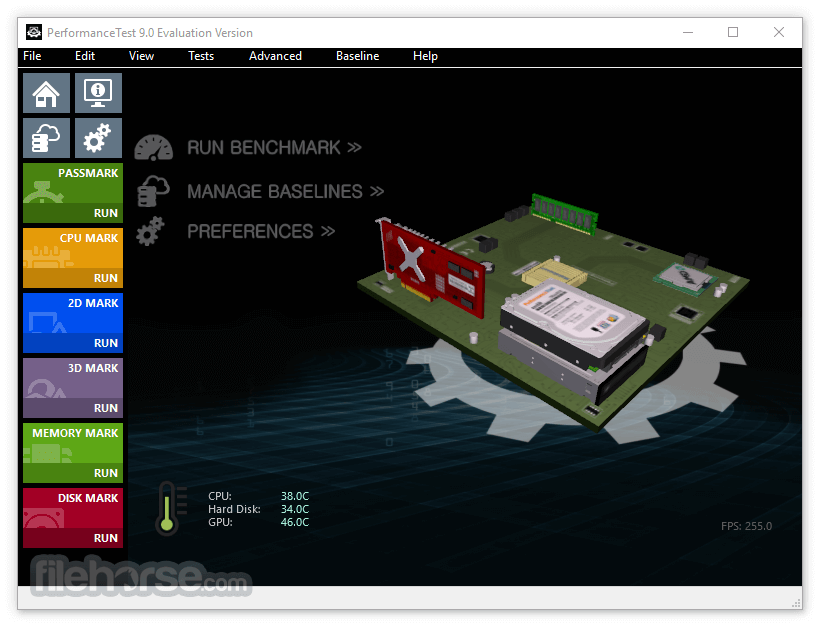Image resolution: width=822 pixels, height=627 pixels.
Task: Go to the Home screen icon
Action: 46,93
